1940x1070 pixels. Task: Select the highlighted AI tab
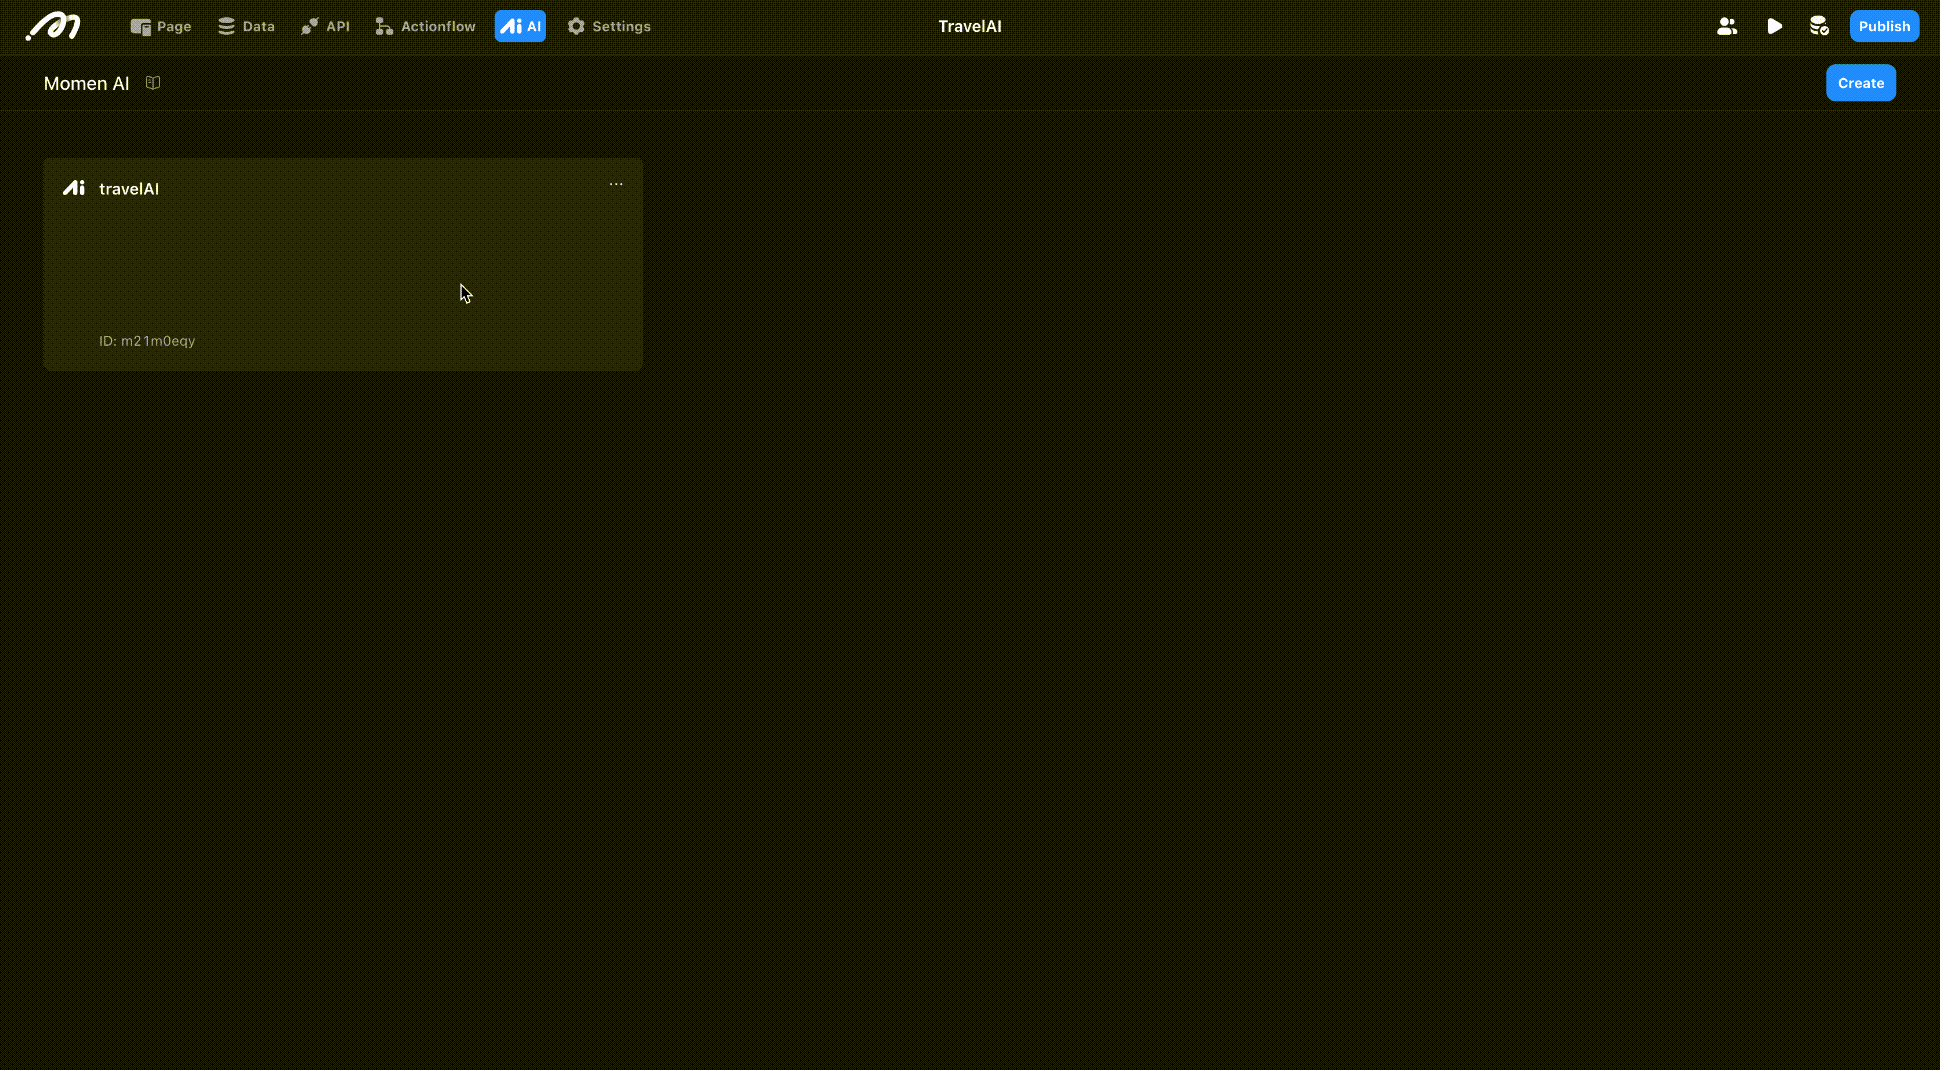pos(520,26)
